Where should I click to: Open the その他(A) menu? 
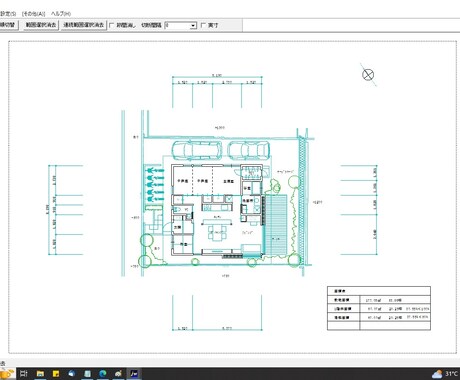coord(33,14)
